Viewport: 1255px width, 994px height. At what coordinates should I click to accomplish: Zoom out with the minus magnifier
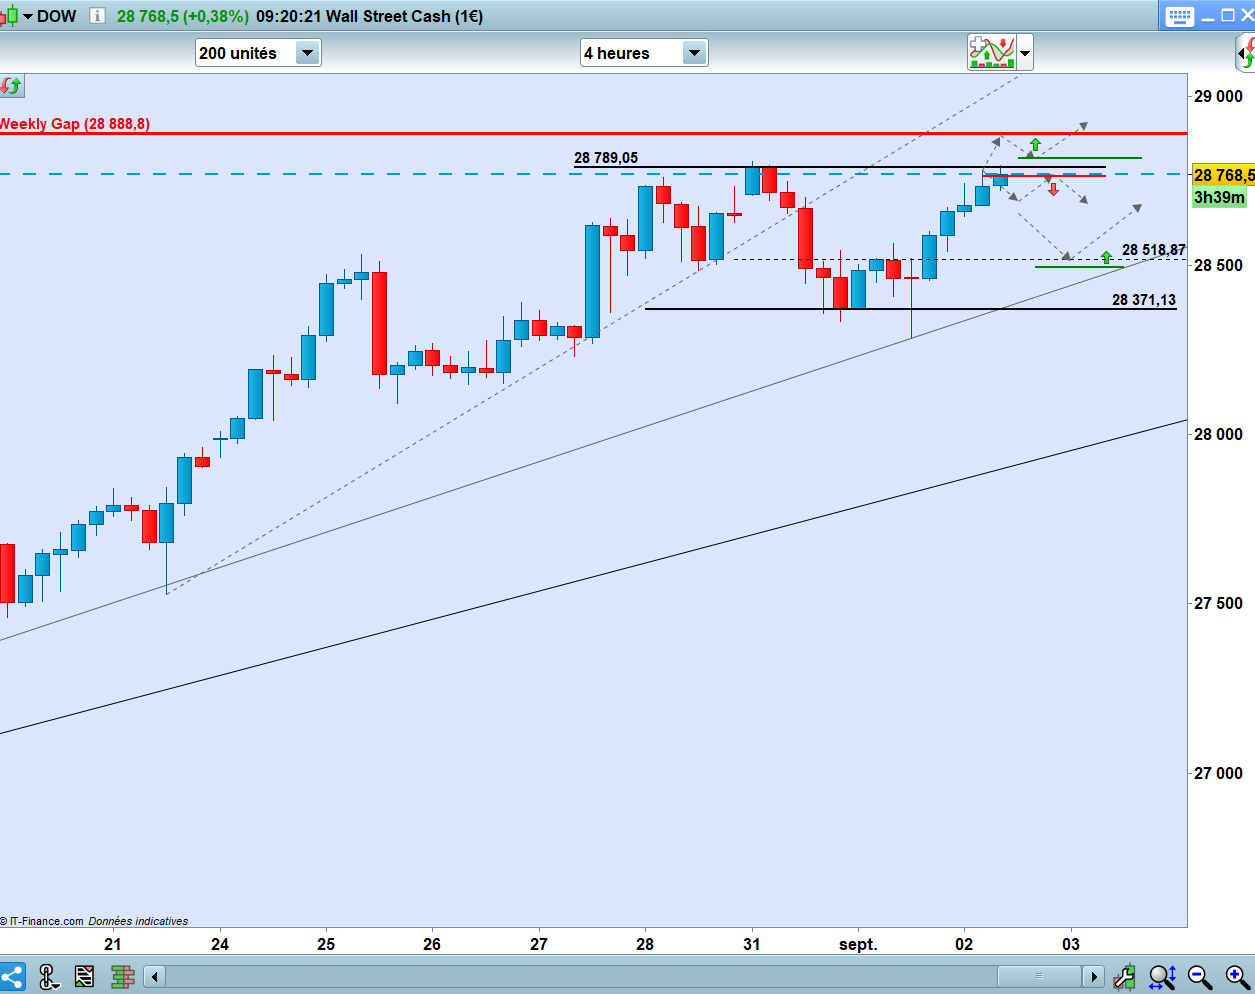(1200, 976)
